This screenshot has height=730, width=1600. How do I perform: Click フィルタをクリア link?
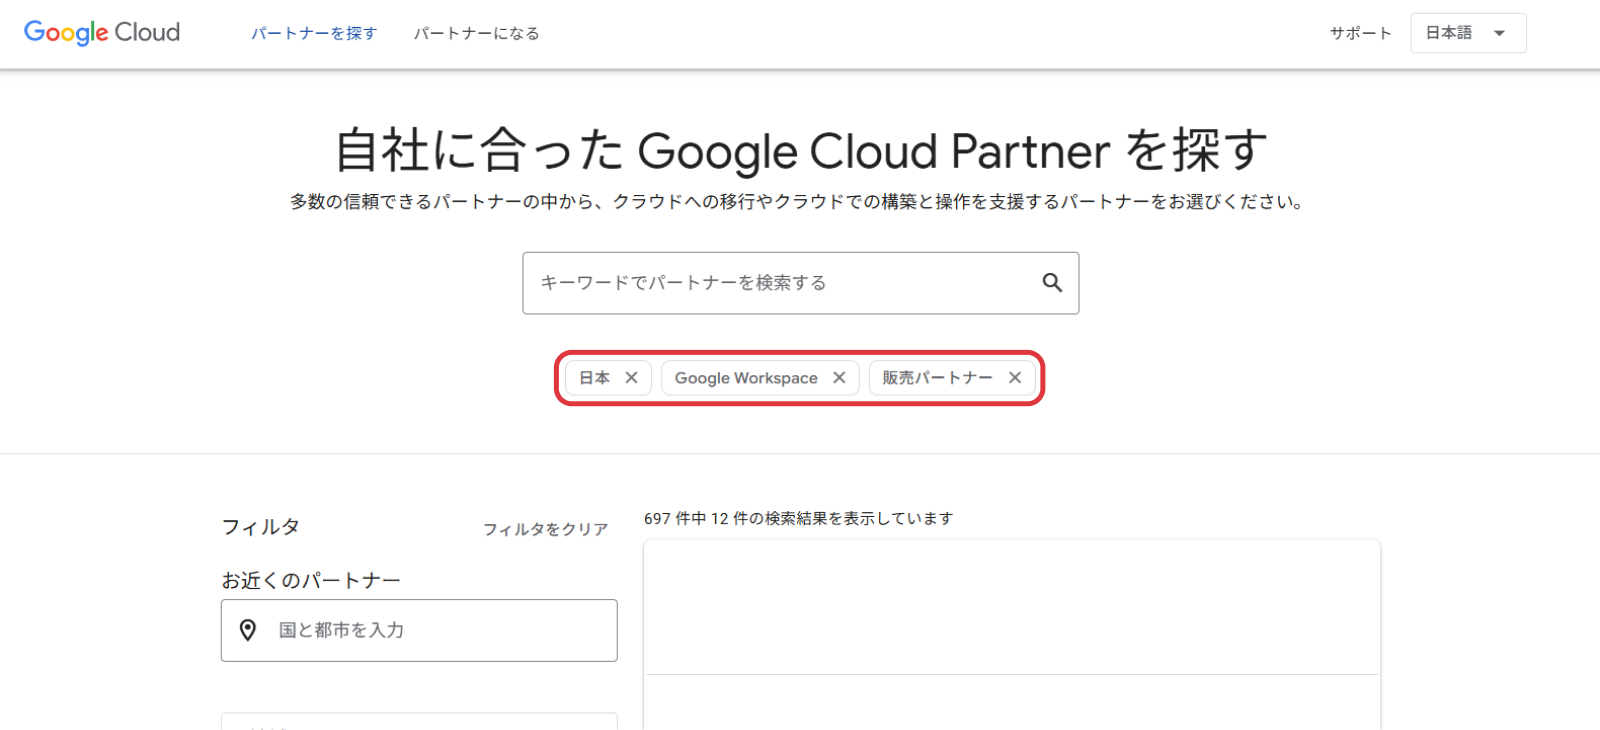coord(546,529)
